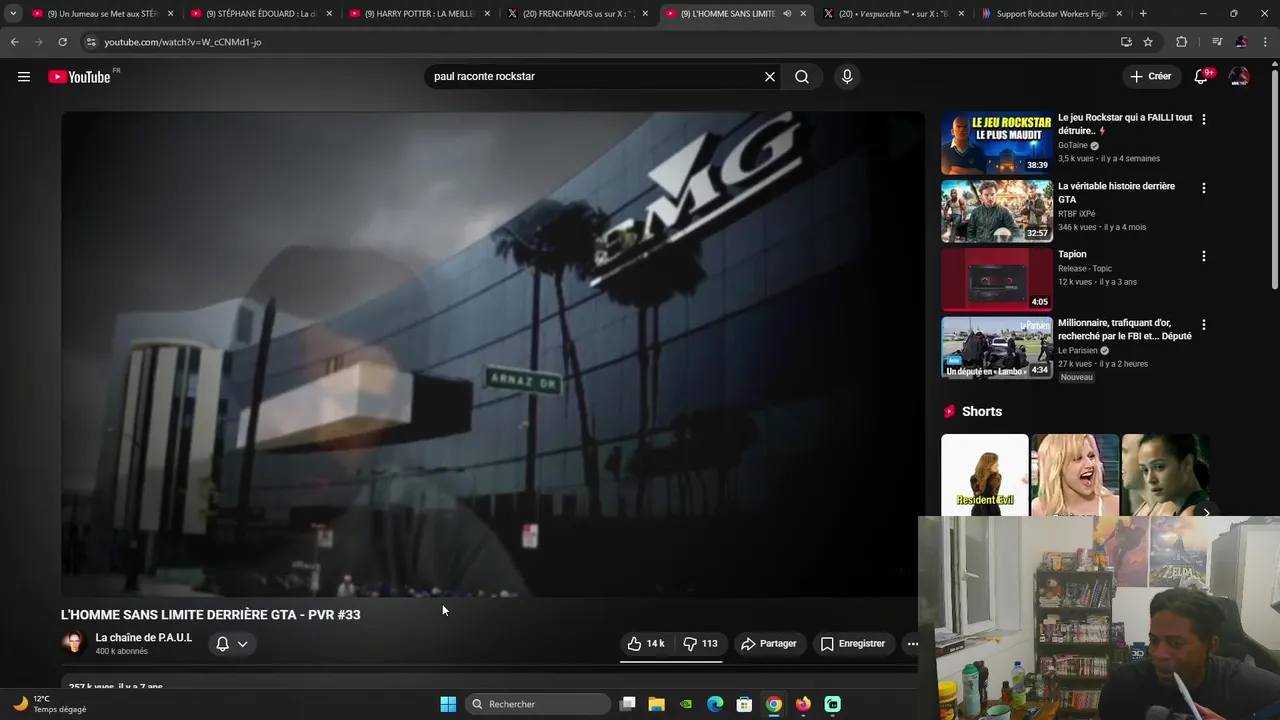Open Firefox from the taskbar
The width and height of the screenshot is (1280, 720).
click(x=803, y=704)
